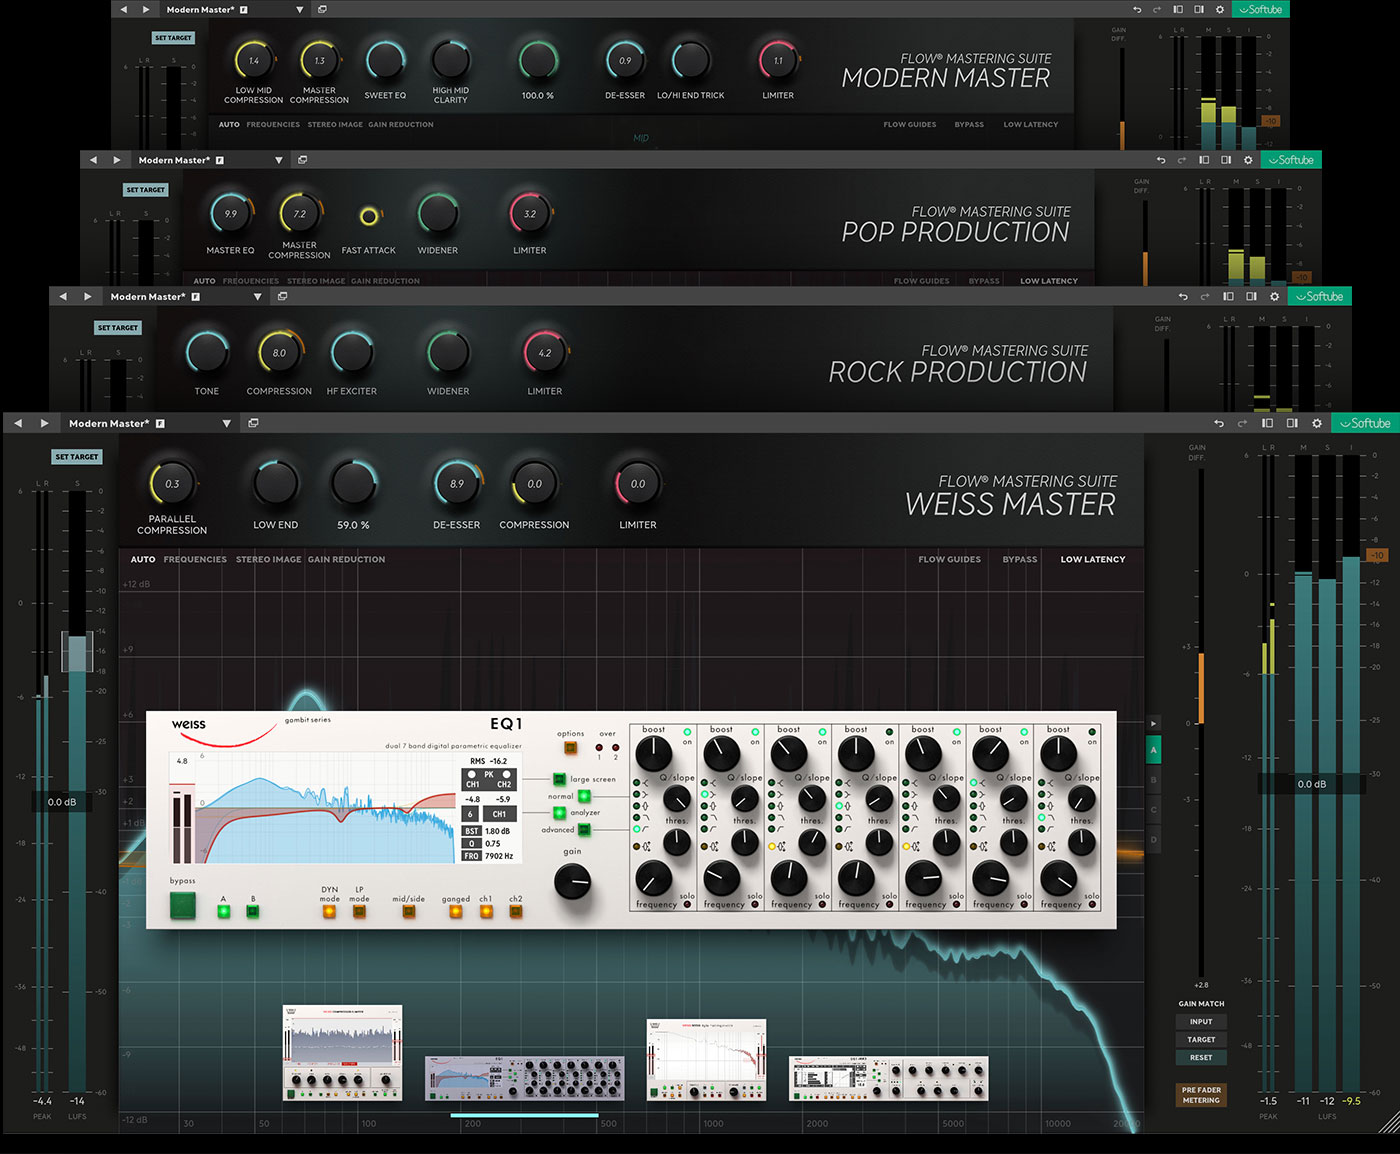Viewport: 1400px width, 1154px height.
Task: Toggle the left meter panel icon, Weiss Master
Action: [1267, 424]
